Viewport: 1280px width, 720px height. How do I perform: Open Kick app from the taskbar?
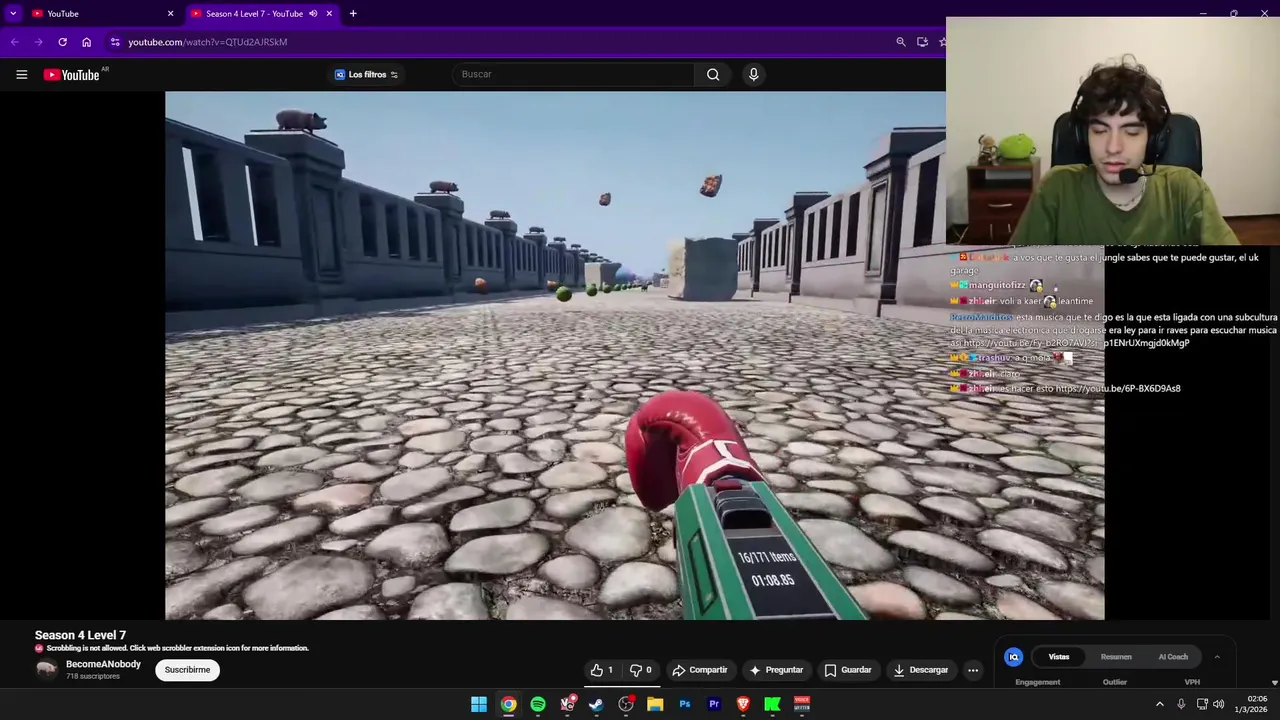coord(772,704)
